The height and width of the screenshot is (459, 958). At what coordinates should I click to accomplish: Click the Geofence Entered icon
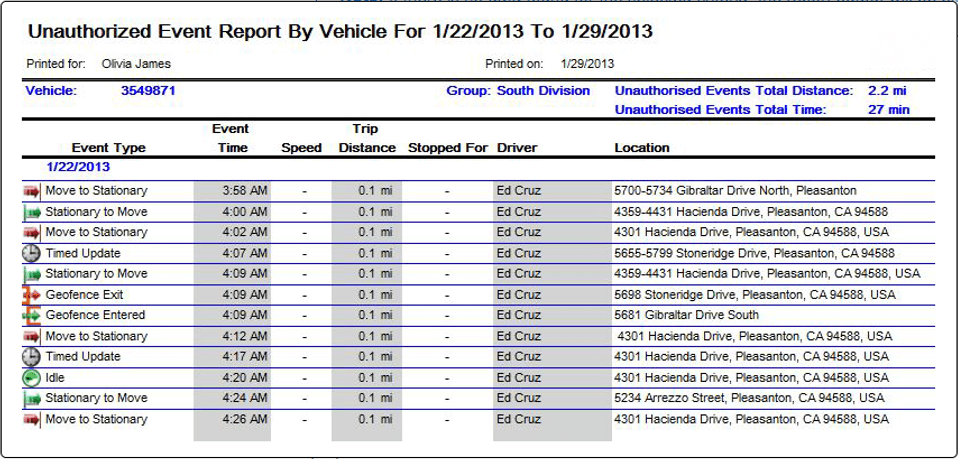click(x=32, y=315)
